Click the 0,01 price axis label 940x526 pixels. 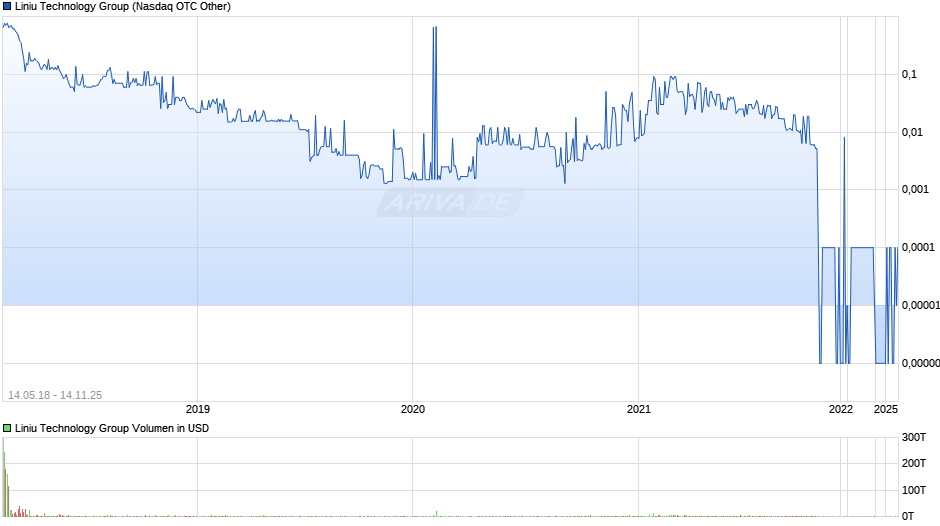912,132
